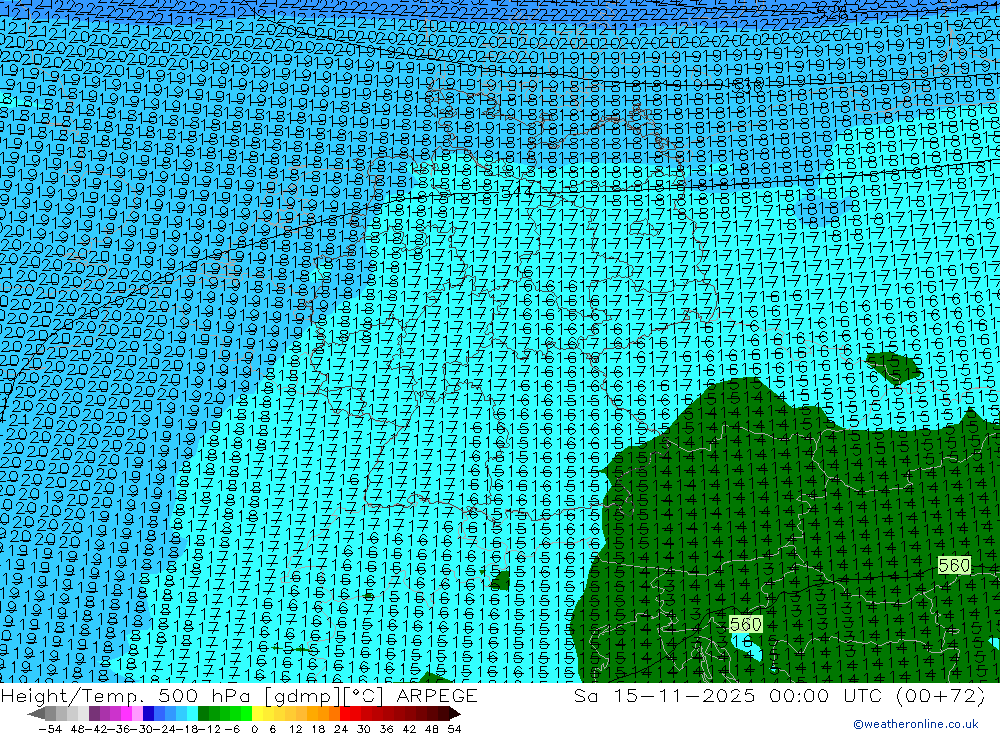
Task: Click the bright yellow legend swatch
Action: pos(257,714)
